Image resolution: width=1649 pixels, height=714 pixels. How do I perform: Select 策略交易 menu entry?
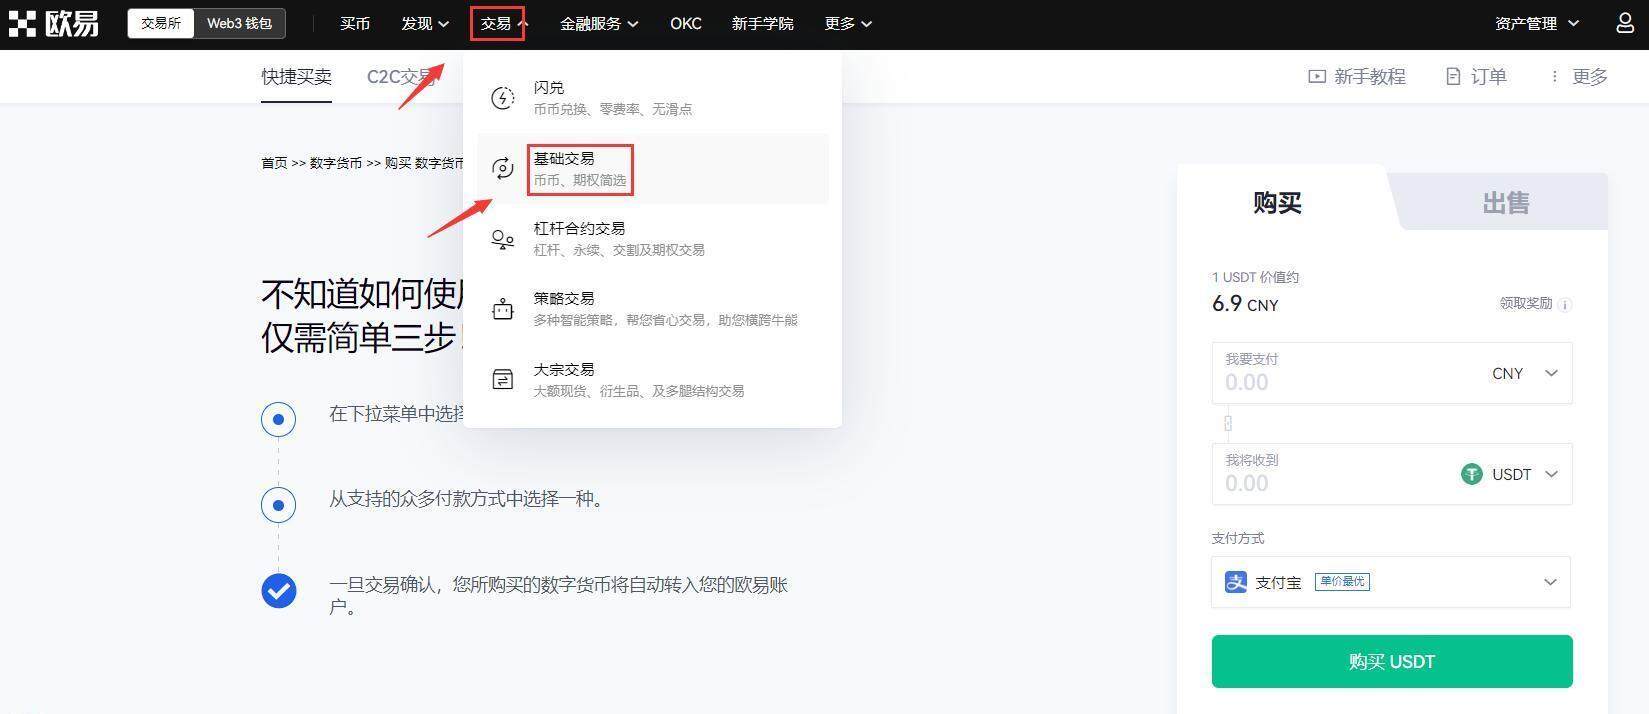(653, 309)
